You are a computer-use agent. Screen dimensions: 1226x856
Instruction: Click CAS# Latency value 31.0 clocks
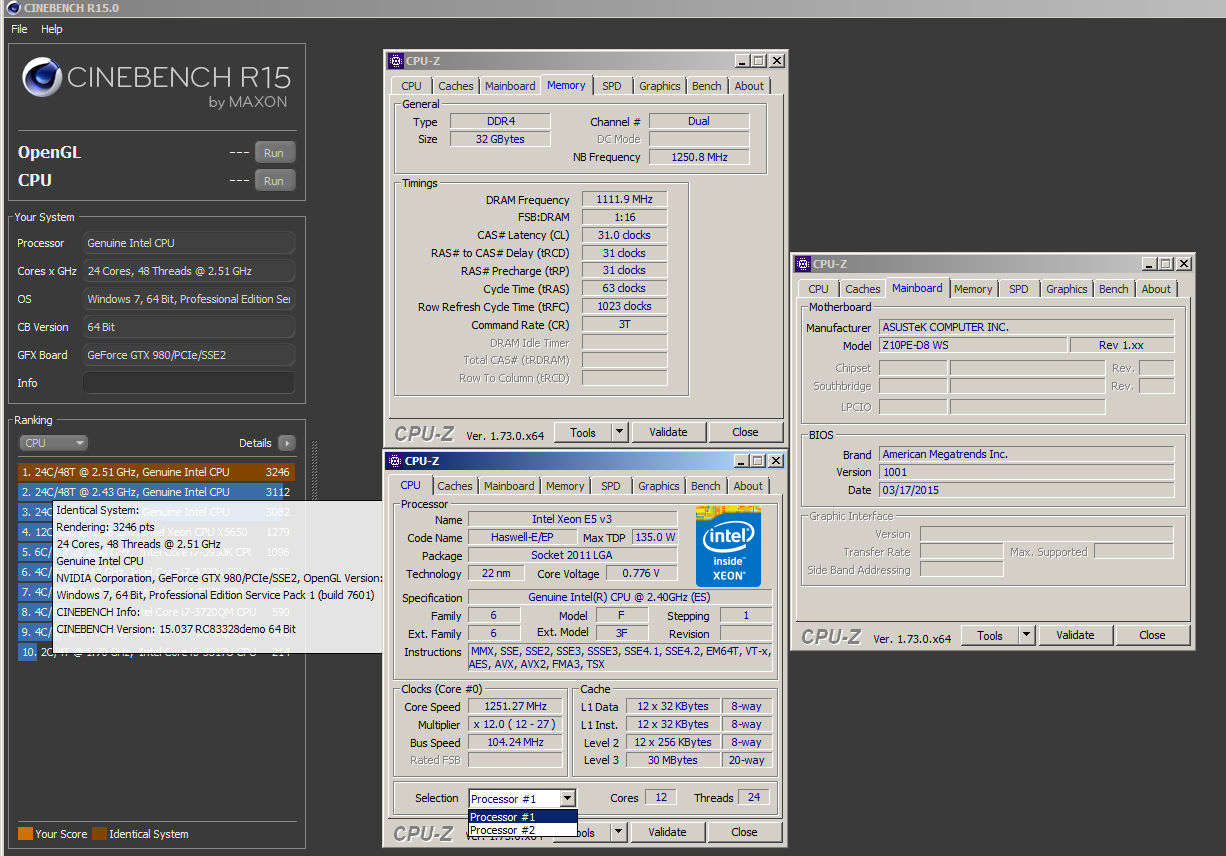coord(624,236)
